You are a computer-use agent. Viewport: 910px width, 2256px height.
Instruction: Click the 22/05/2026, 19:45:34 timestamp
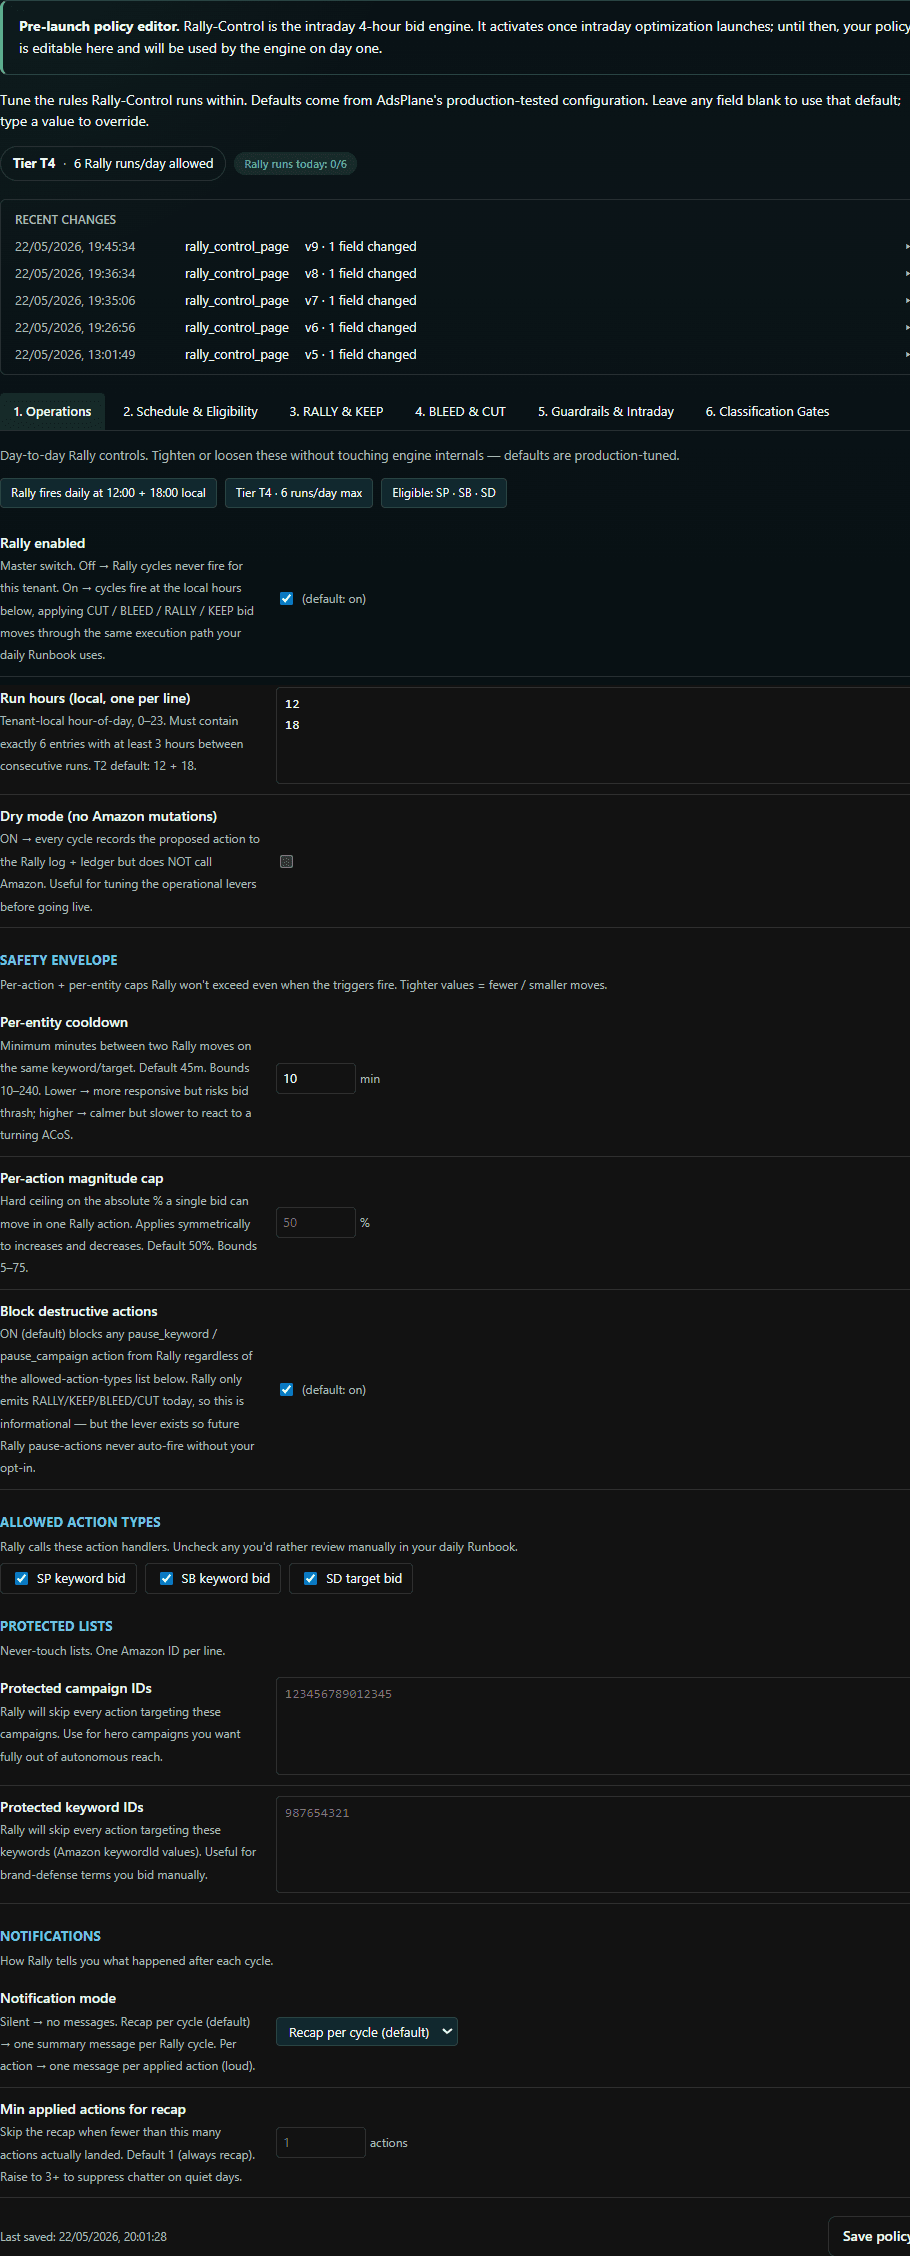[75, 246]
